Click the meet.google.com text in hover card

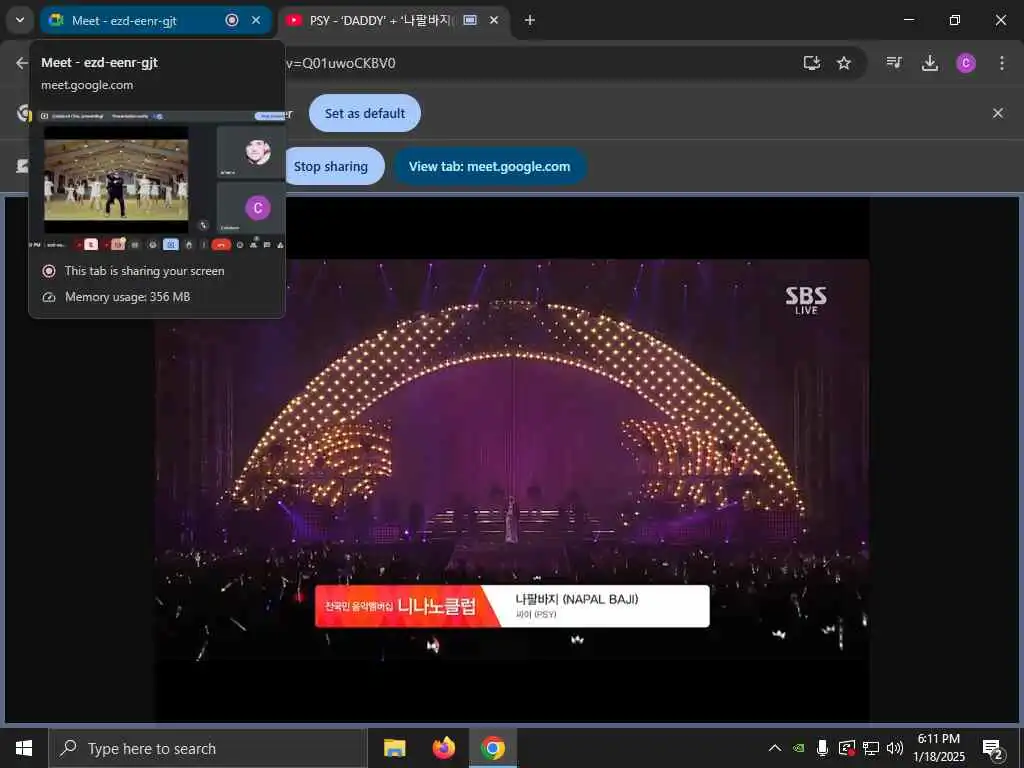tap(87, 85)
